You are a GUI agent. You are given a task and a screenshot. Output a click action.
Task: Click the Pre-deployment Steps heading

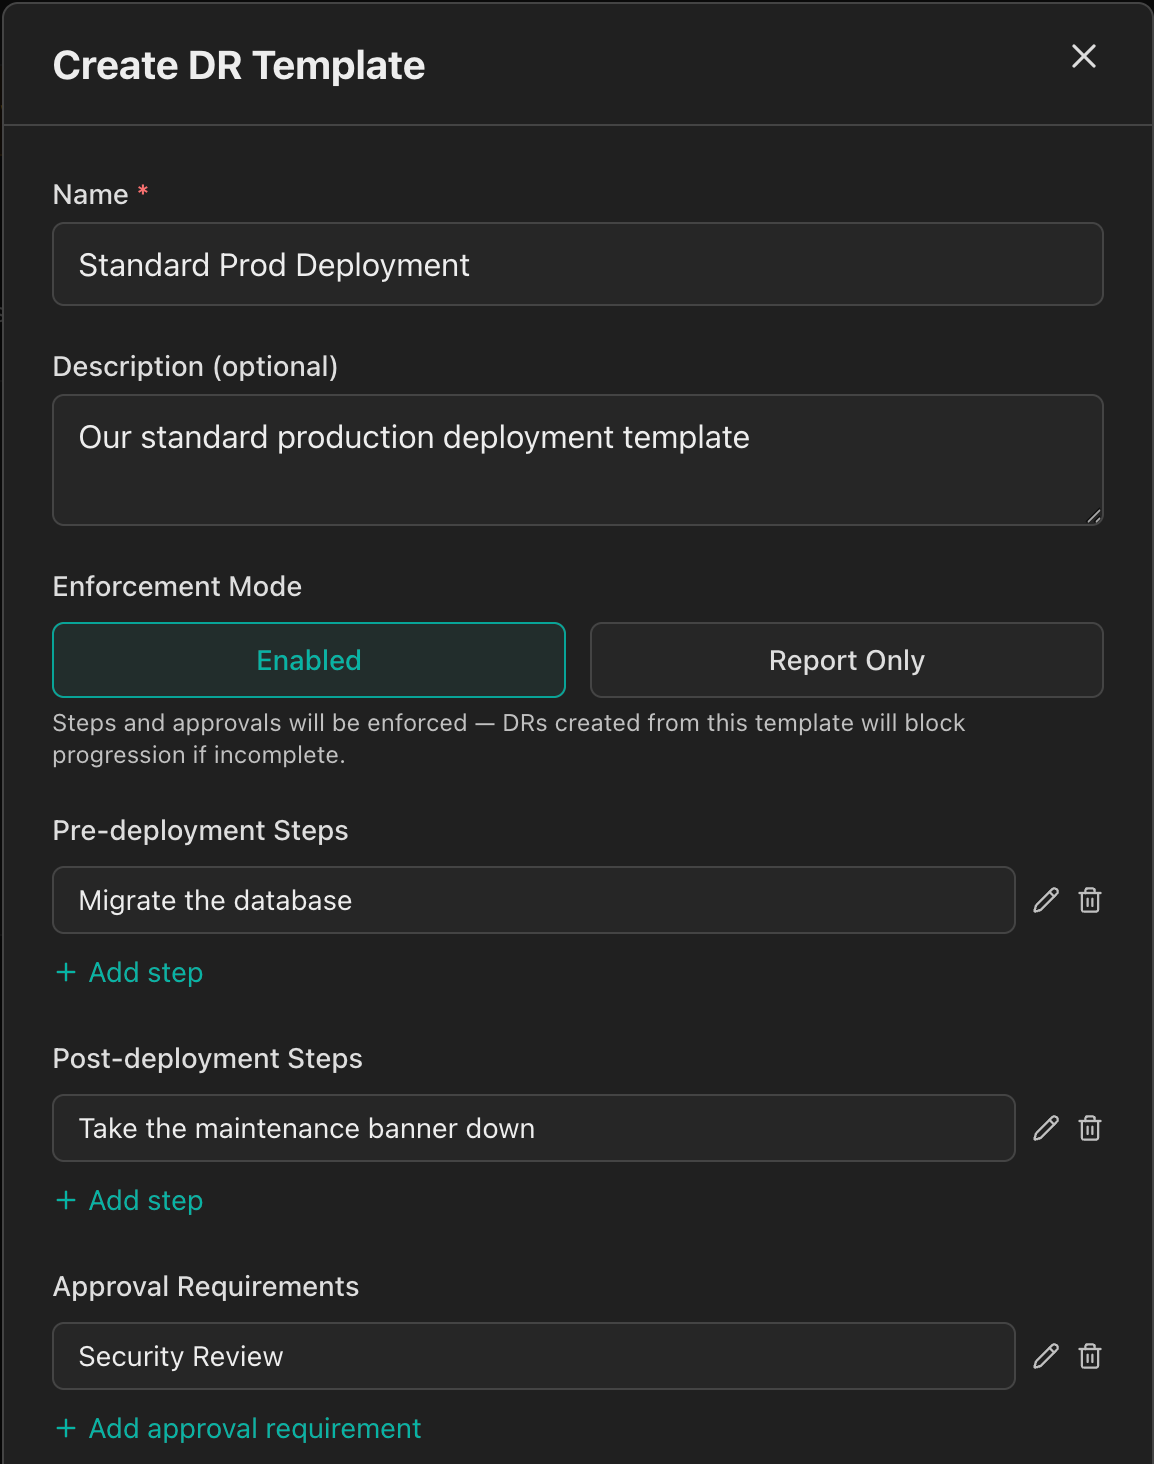[200, 830]
